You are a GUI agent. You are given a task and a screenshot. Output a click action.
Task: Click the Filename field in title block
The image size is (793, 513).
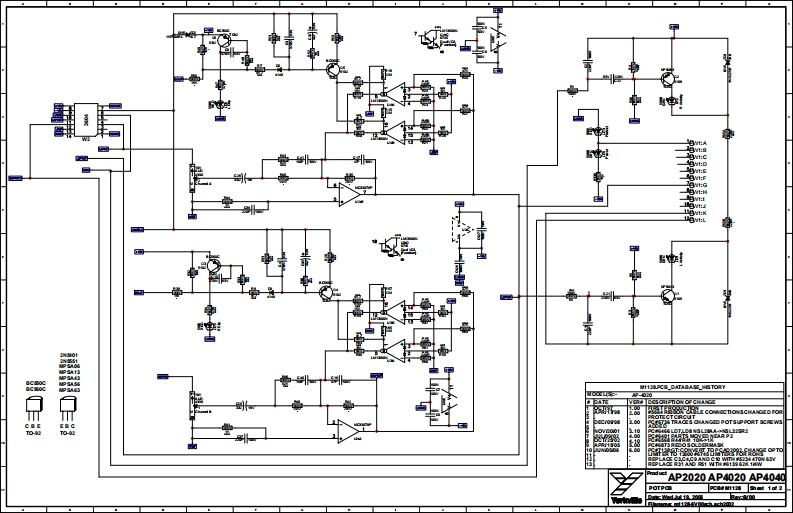coord(689,505)
